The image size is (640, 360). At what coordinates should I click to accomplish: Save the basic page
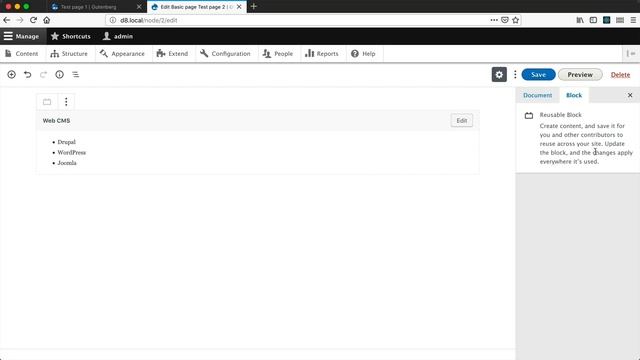point(538,75)
